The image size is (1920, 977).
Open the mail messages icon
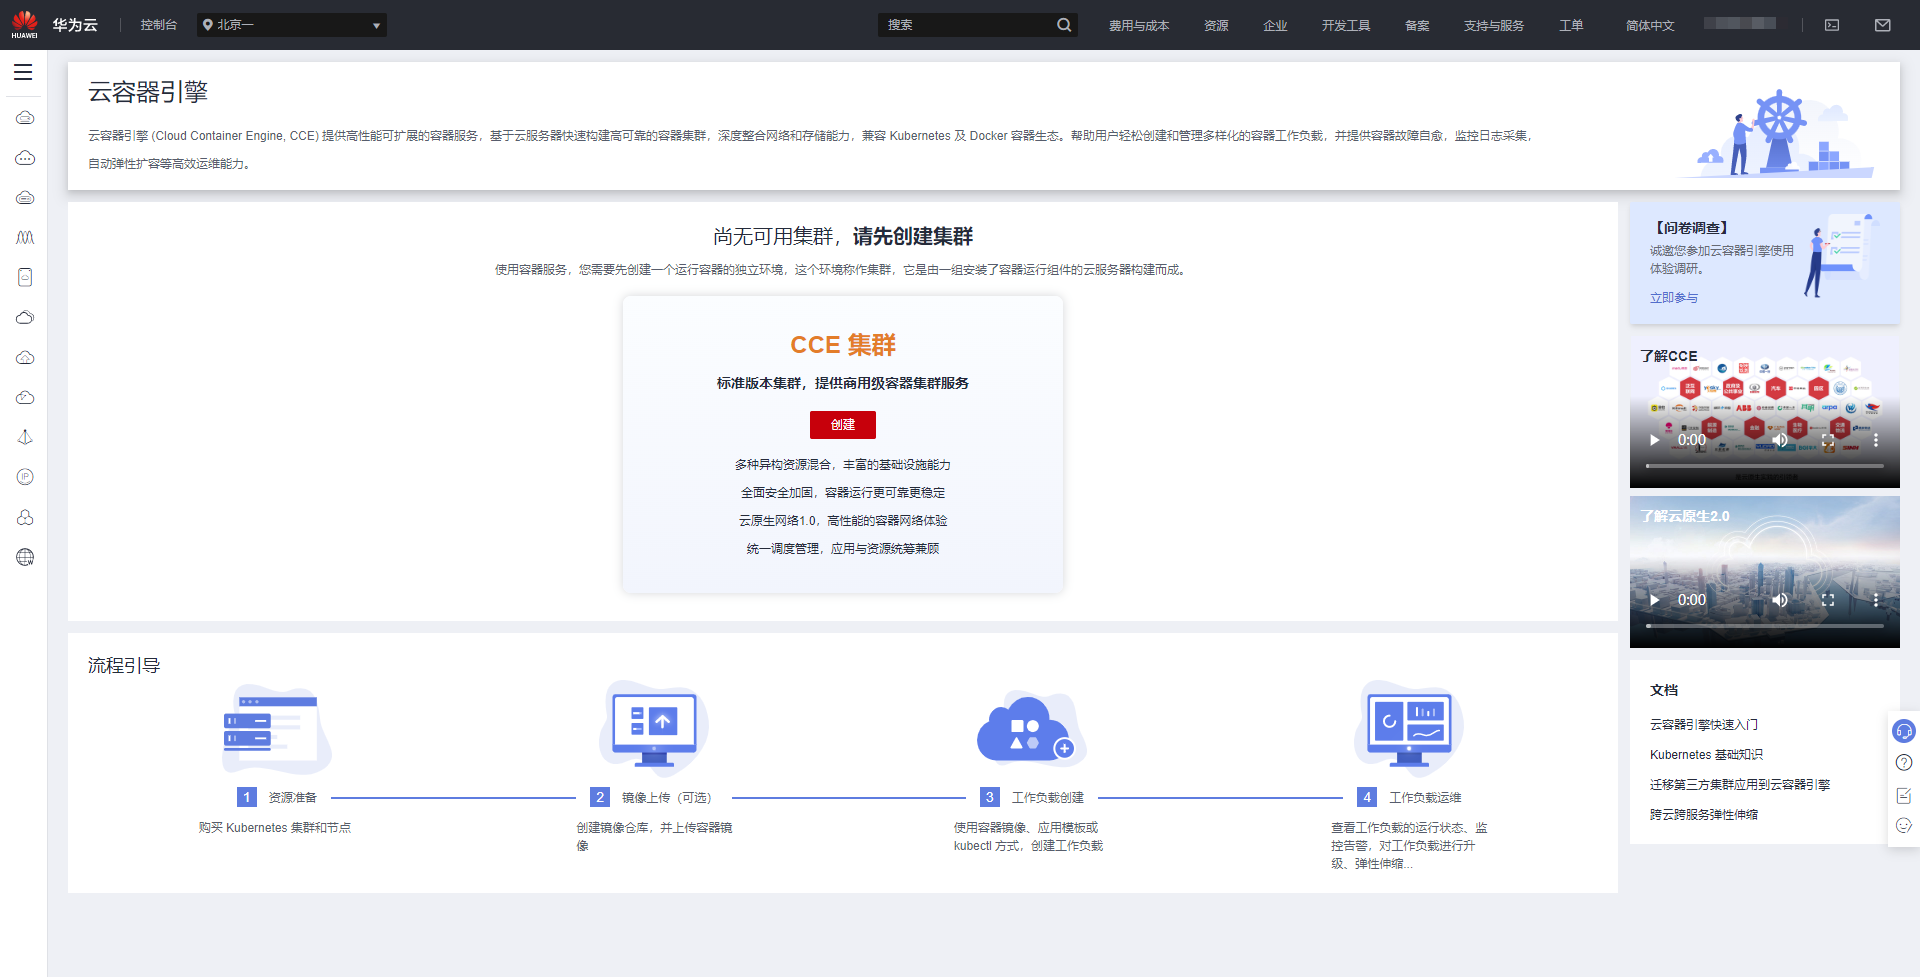[x=1883, y=25]
